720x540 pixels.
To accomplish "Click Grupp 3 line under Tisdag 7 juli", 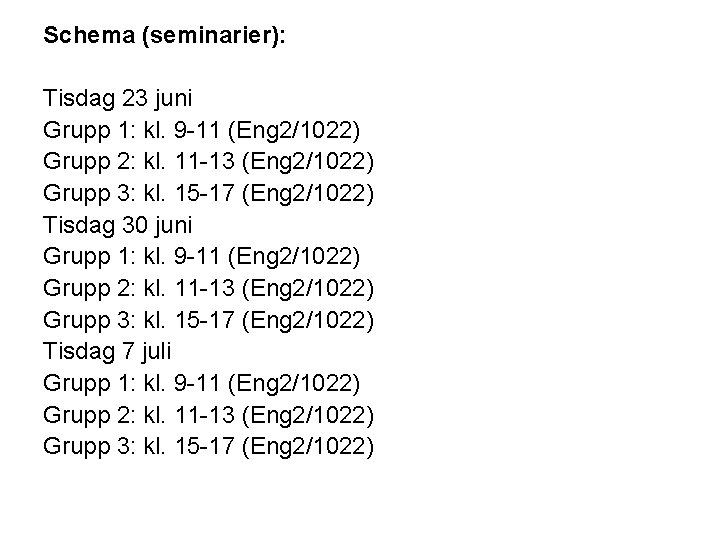I will (208, 447).
